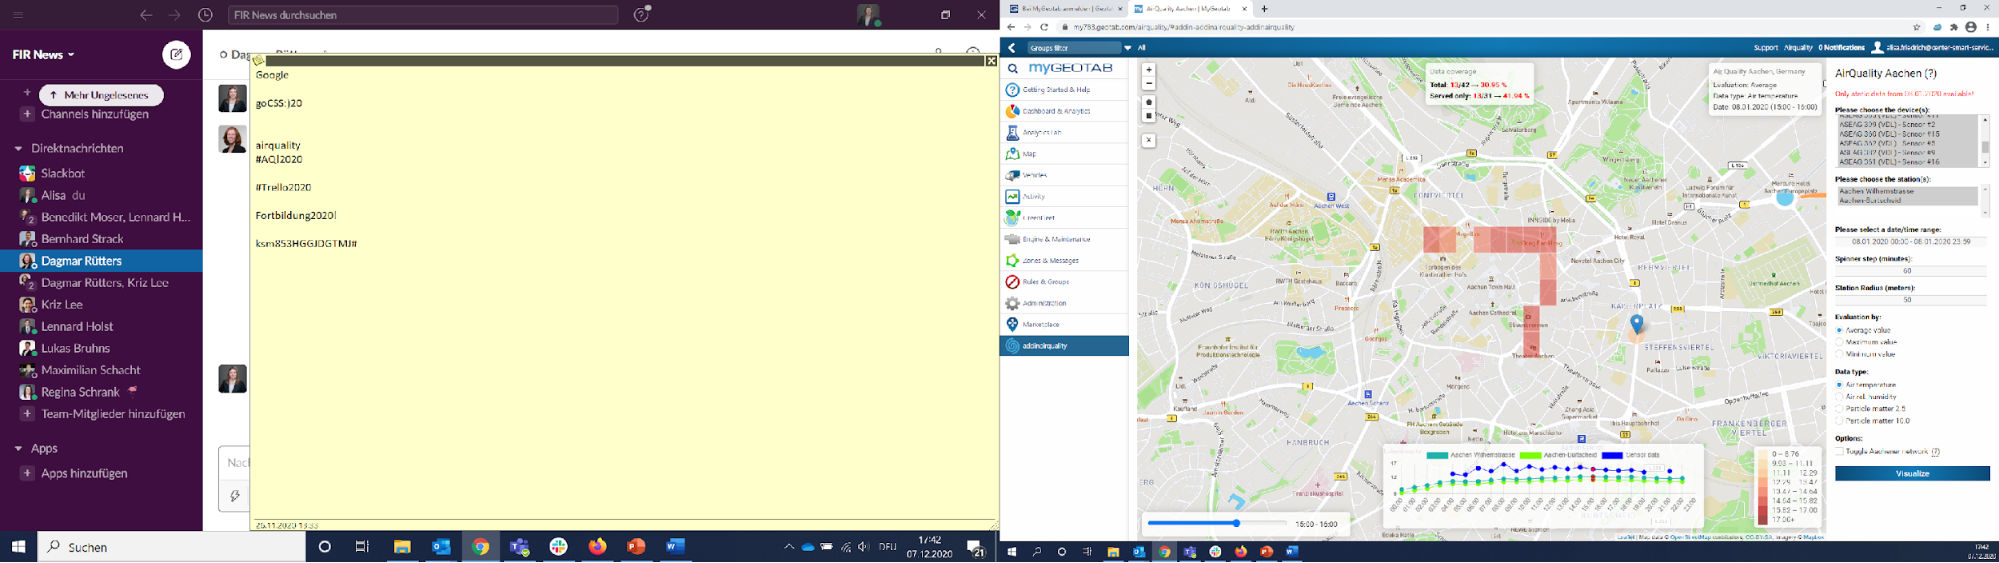
Task: Click the Slack help question mark icon
Action: pos(642,14)
